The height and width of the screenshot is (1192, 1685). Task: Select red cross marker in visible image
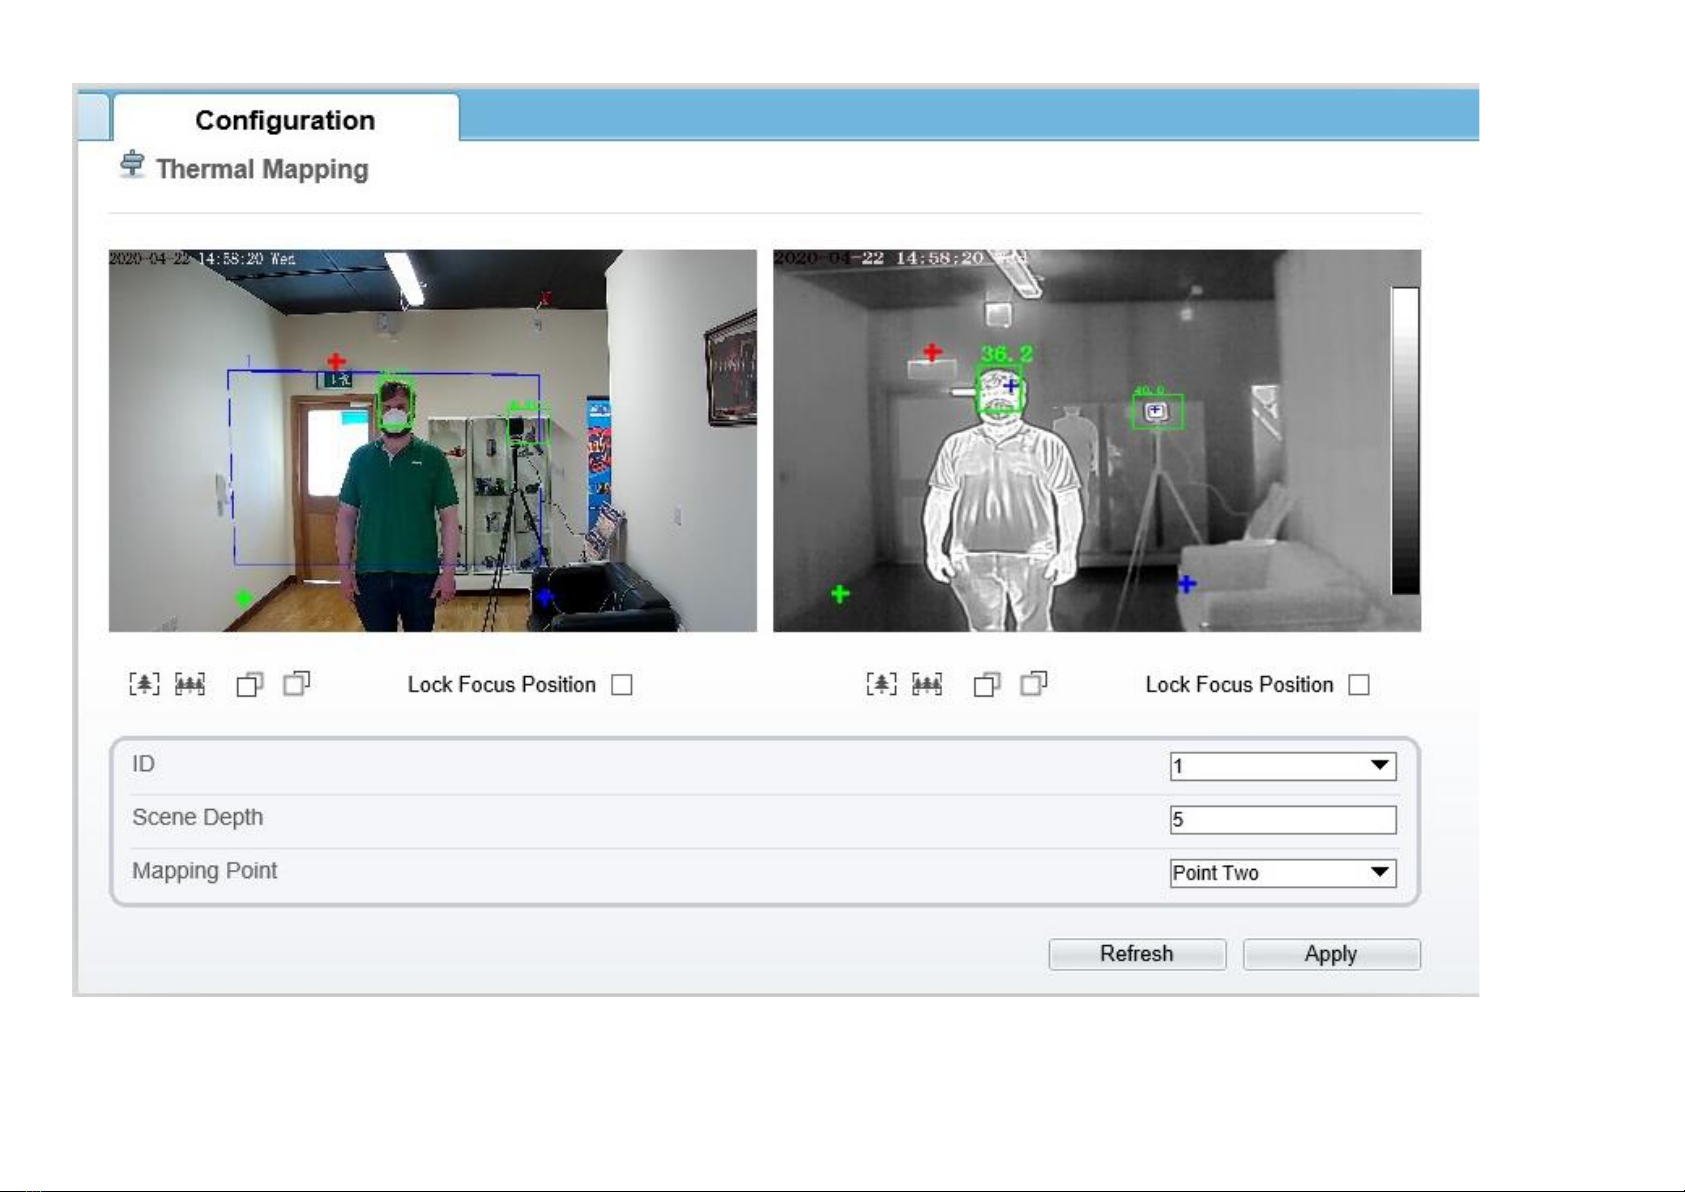tap(336, 361)
